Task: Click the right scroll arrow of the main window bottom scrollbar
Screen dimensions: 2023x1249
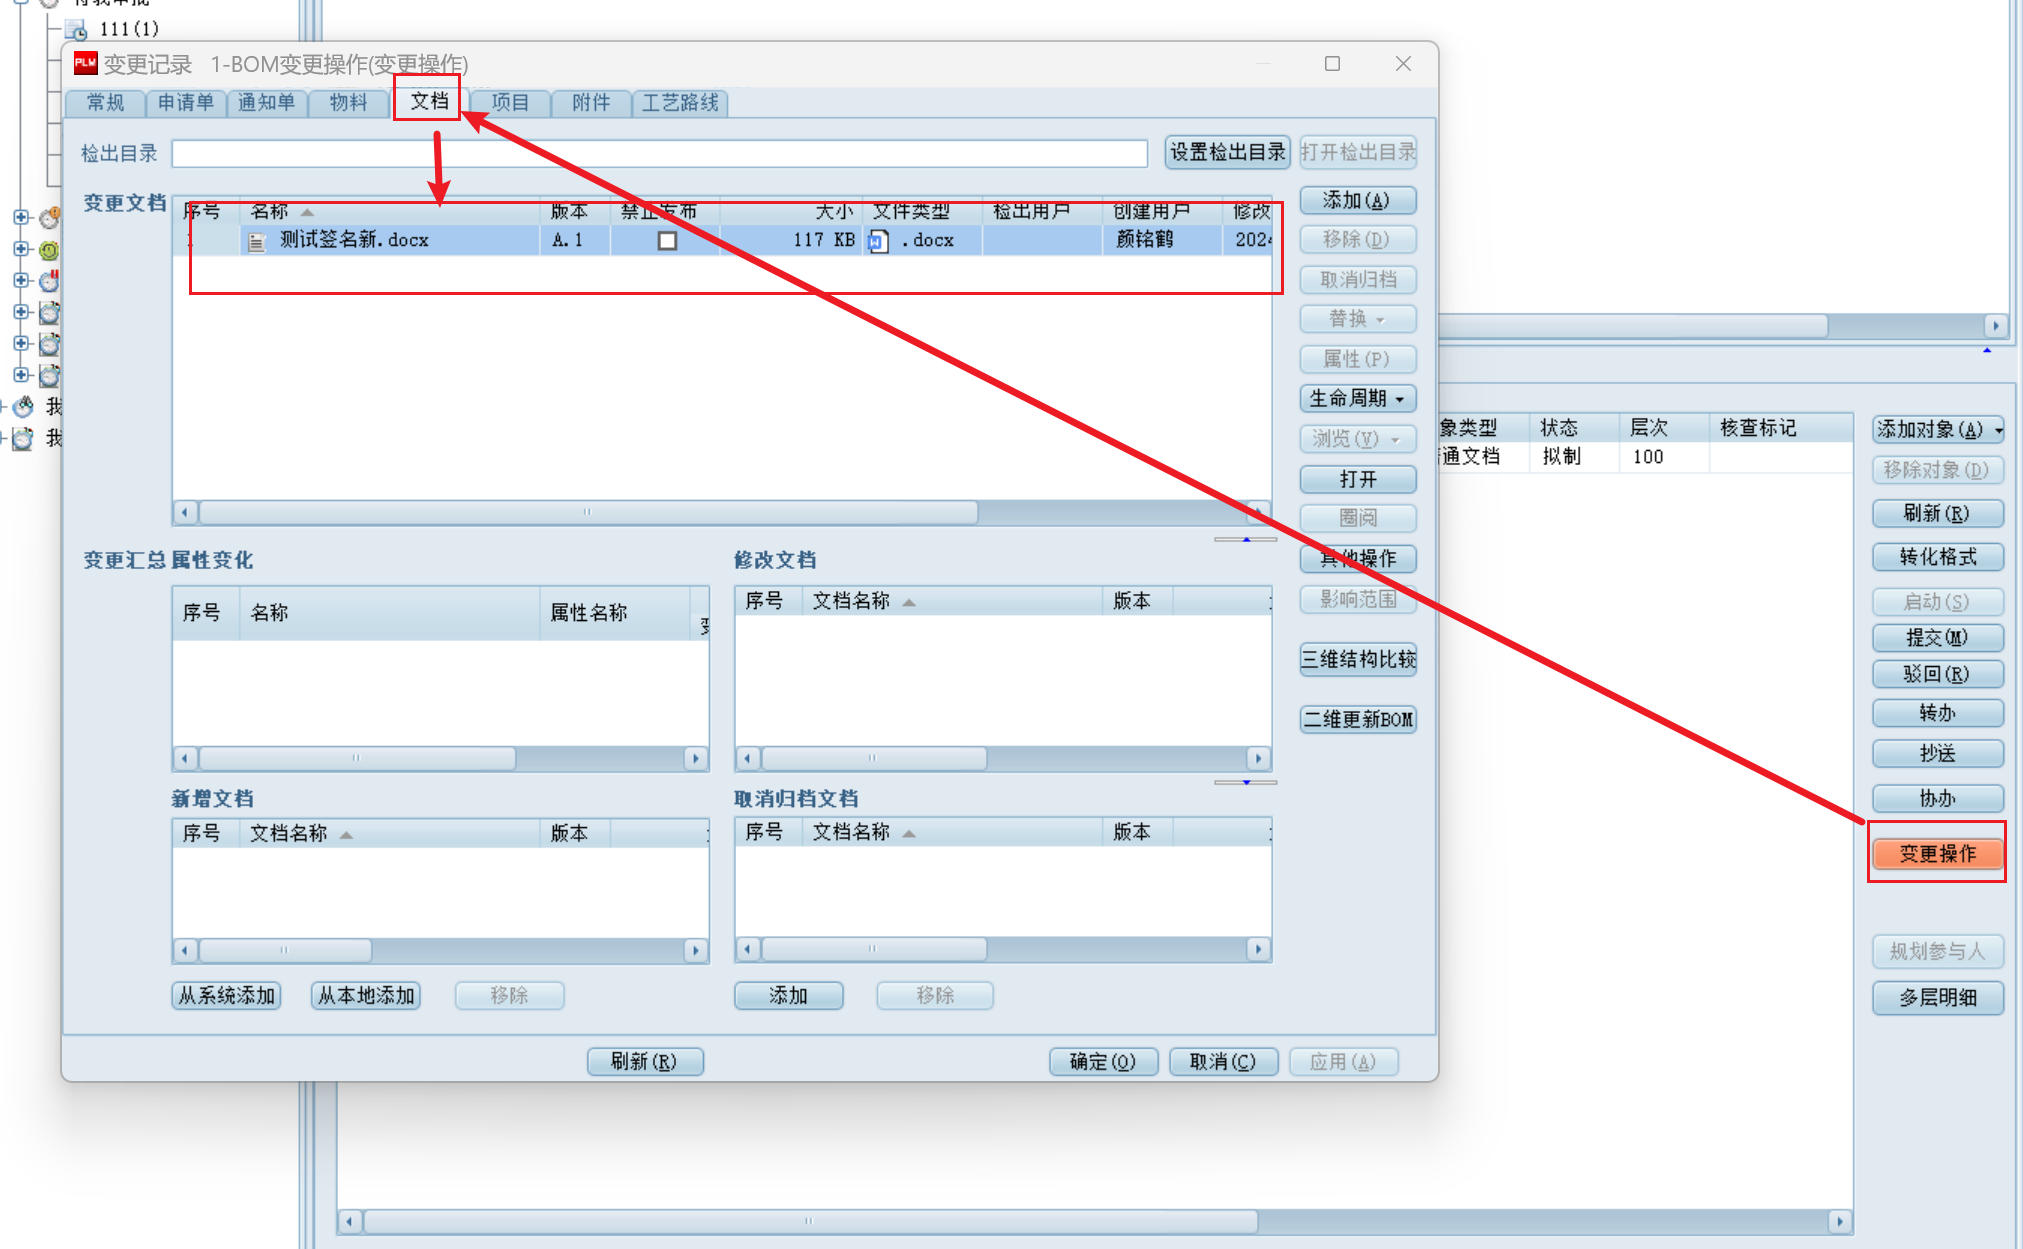Action: 1840,1221
